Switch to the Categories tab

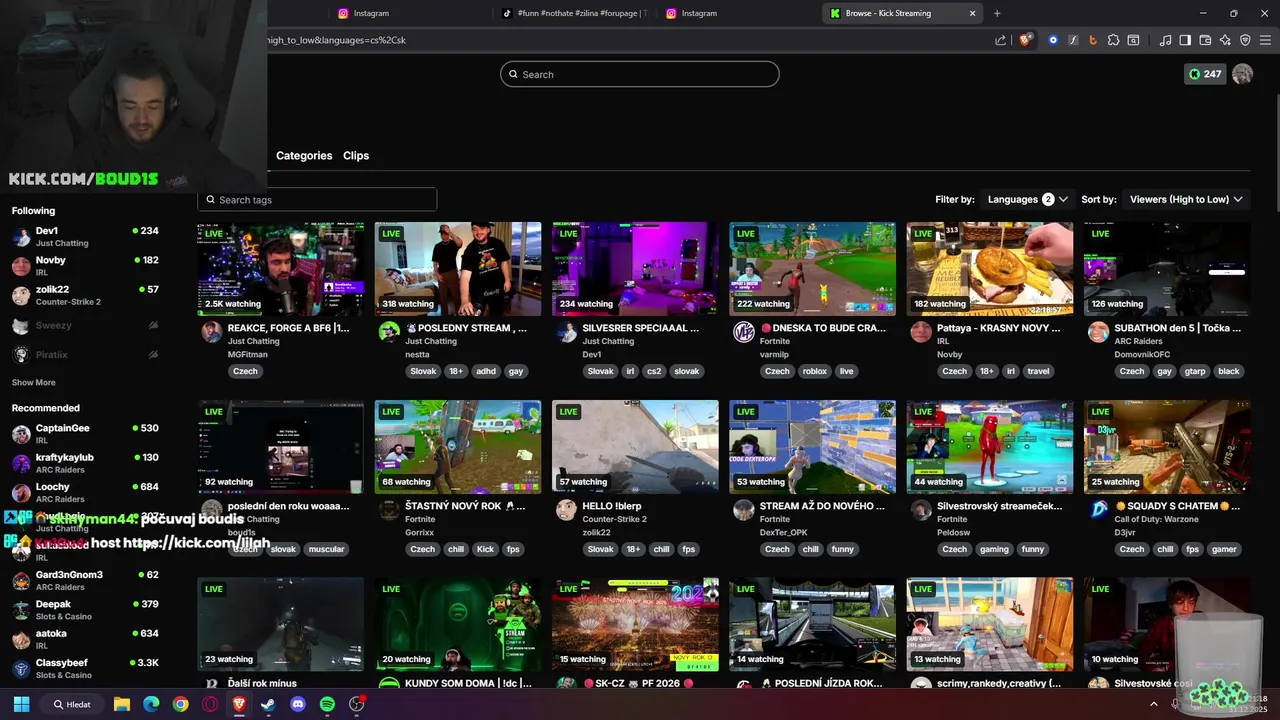[304, 156]
